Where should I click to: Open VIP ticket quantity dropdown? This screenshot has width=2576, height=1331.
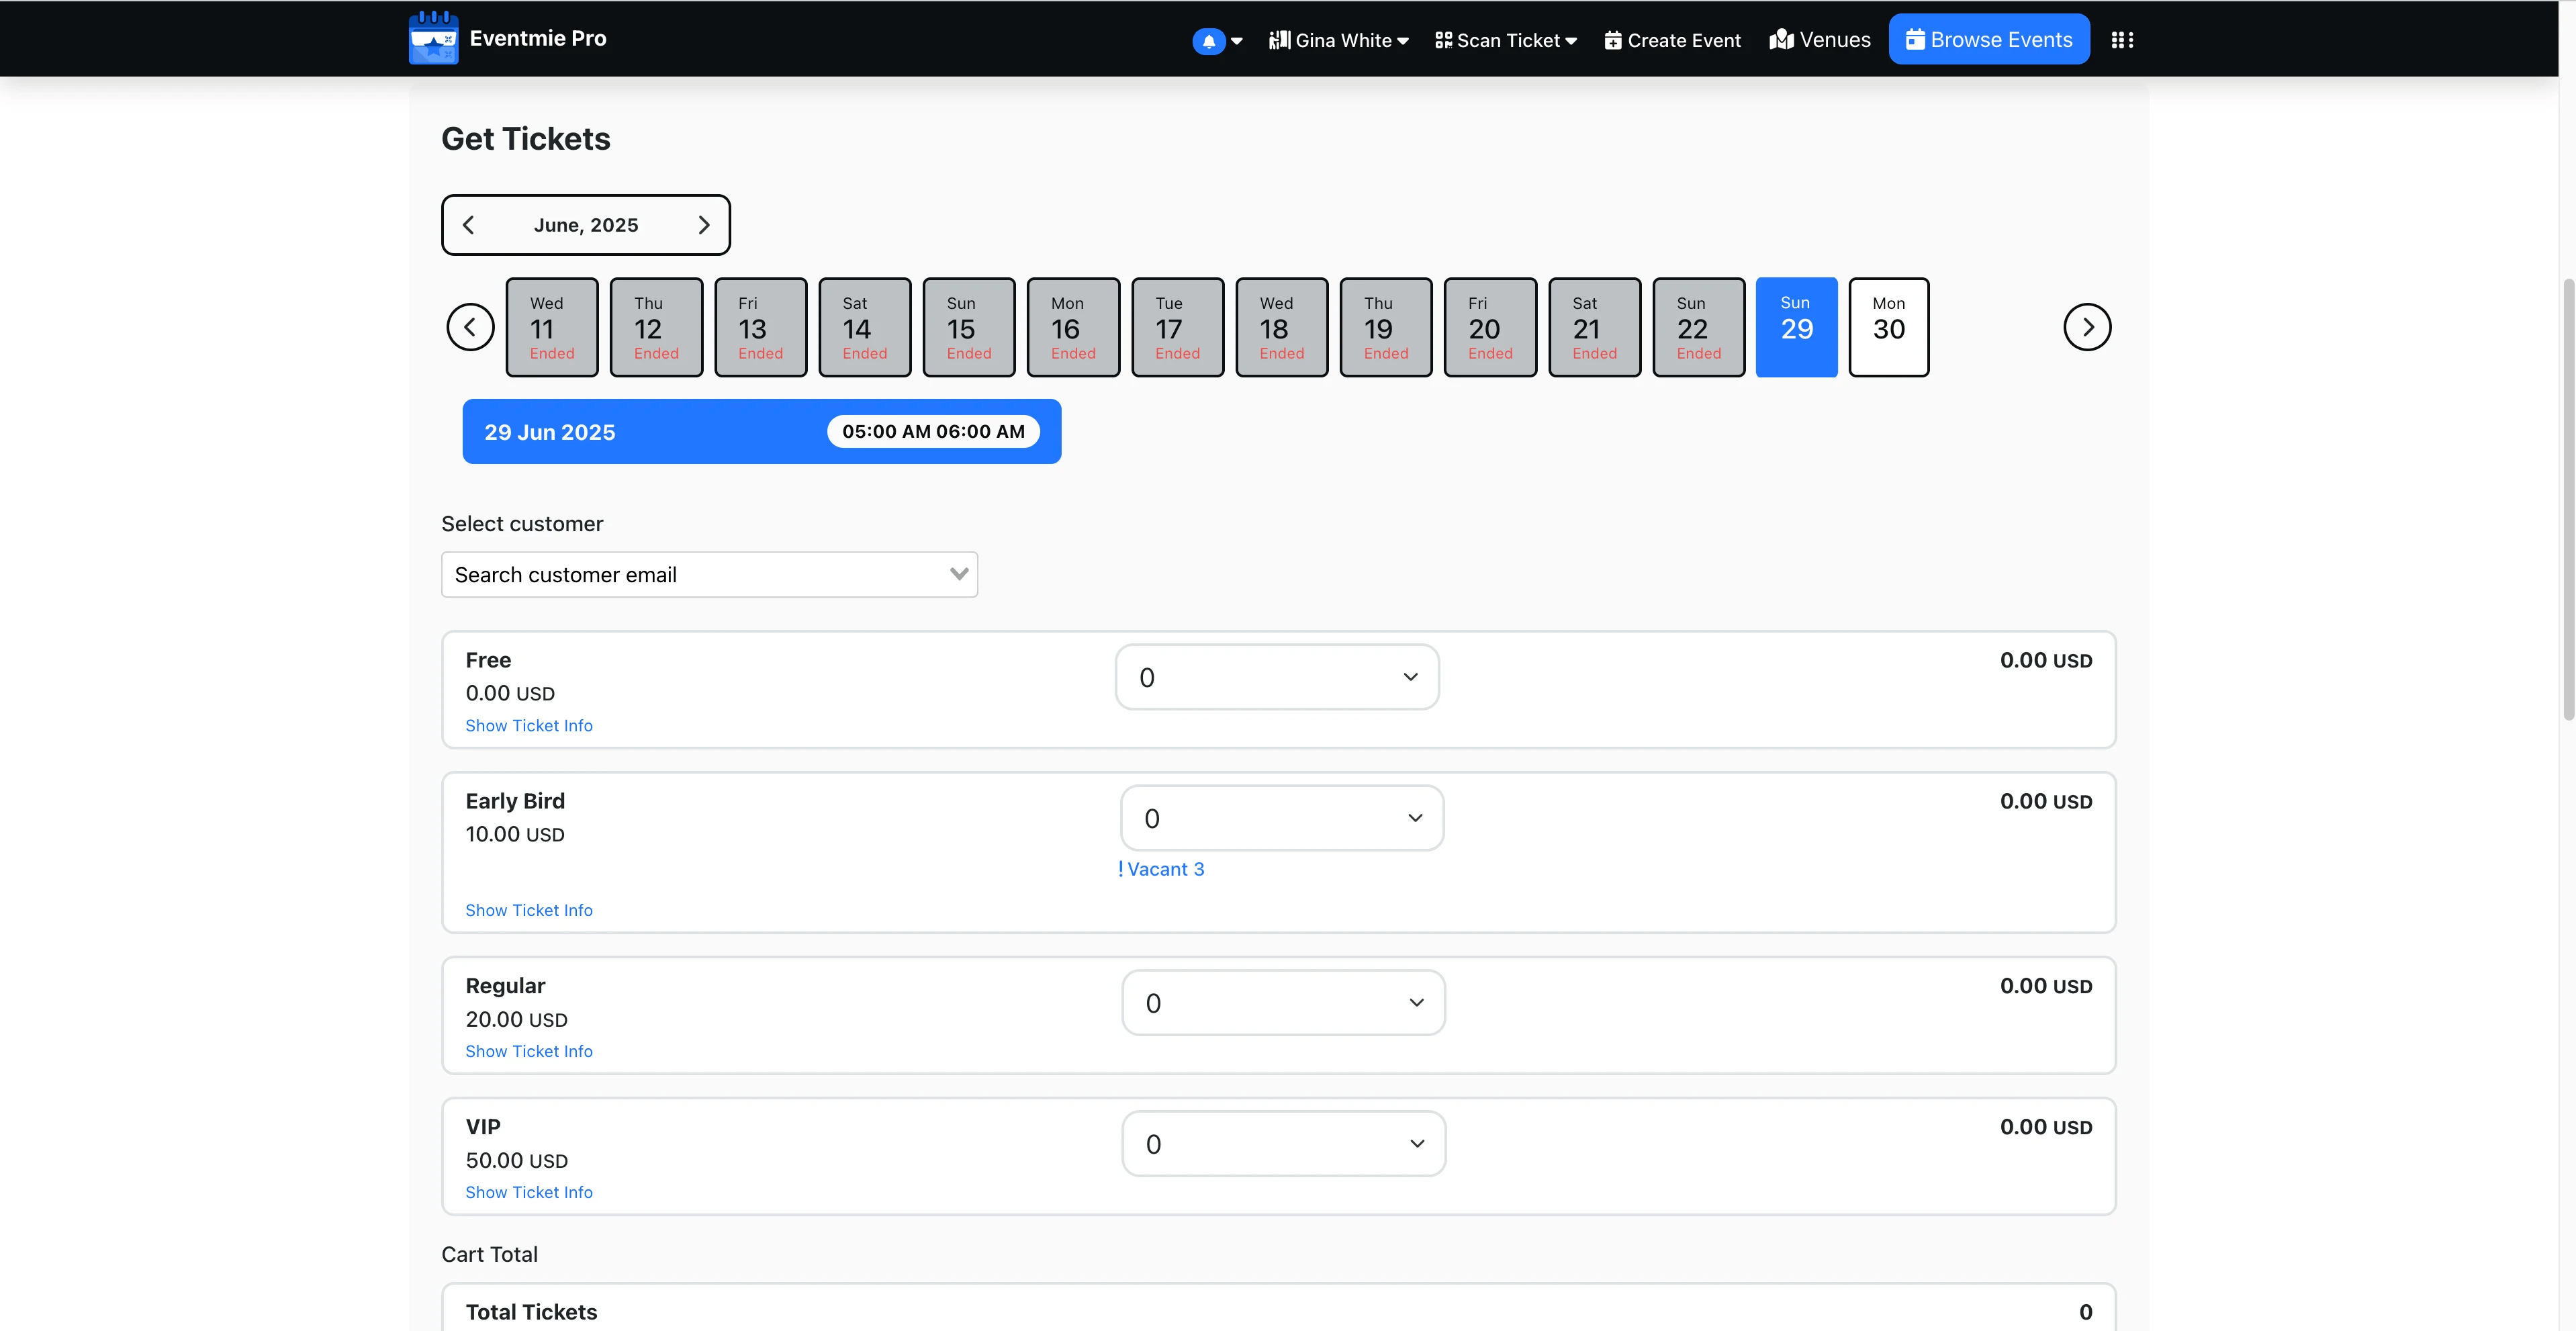point(1282,1143)
